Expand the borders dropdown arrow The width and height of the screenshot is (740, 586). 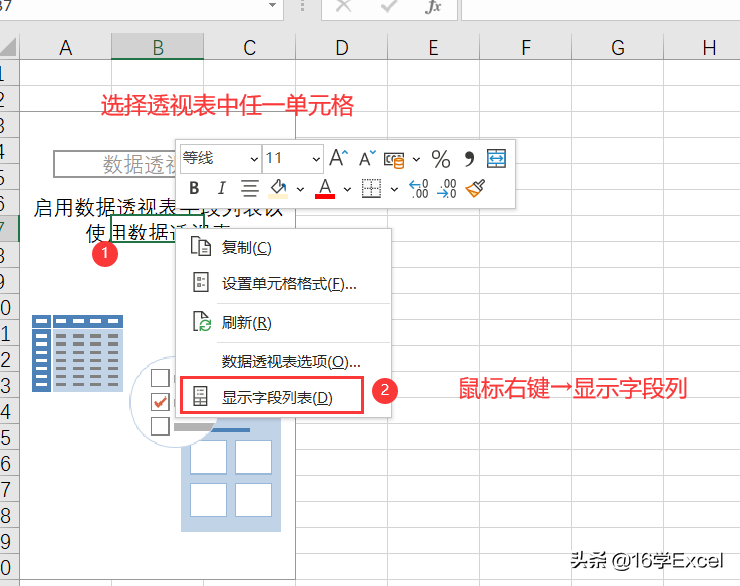pyautogui.click(x=394, y=189)
